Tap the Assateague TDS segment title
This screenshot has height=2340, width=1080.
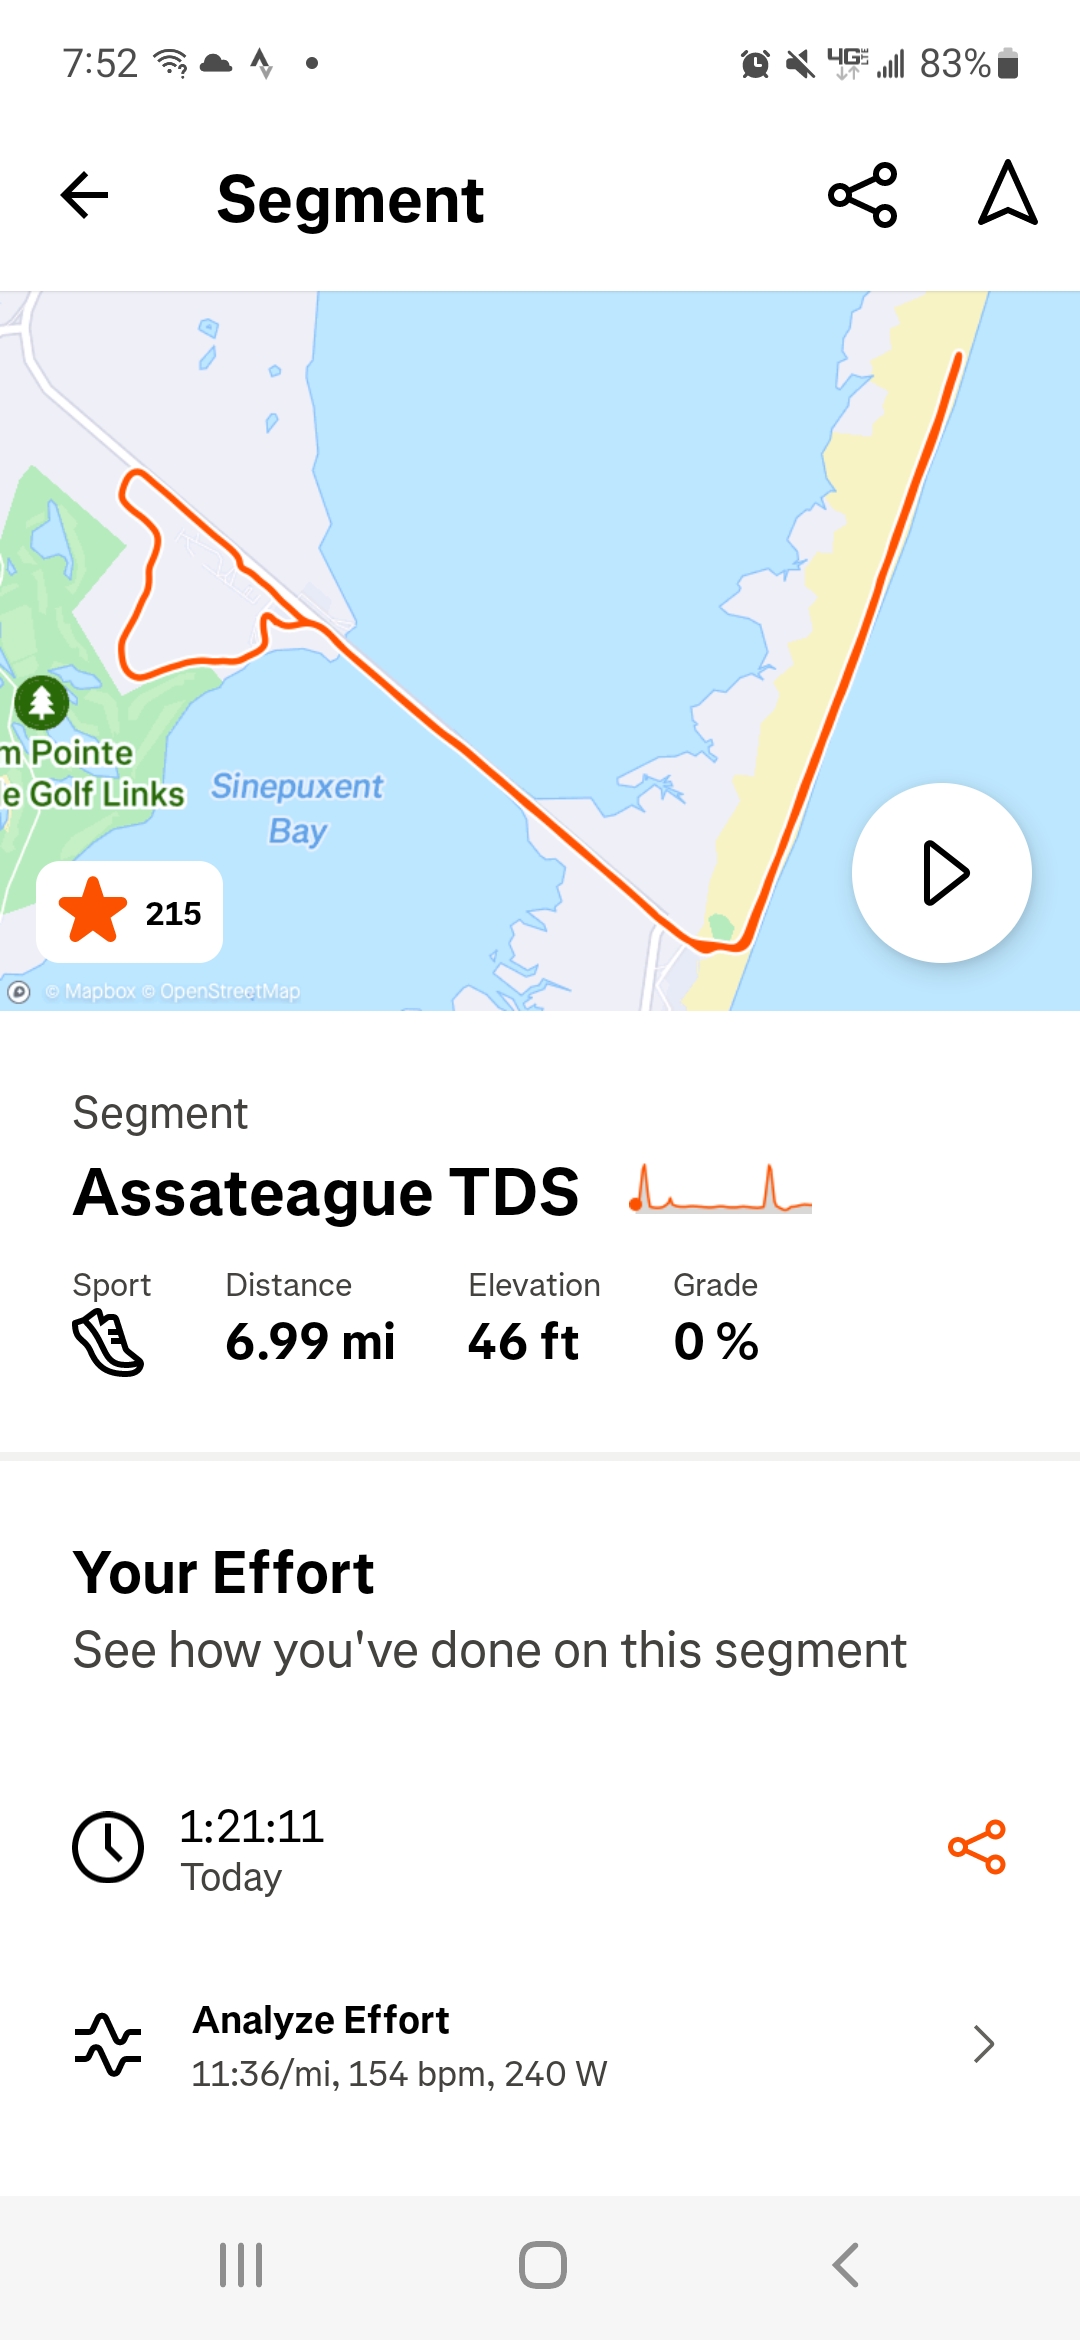(326, 1192)
